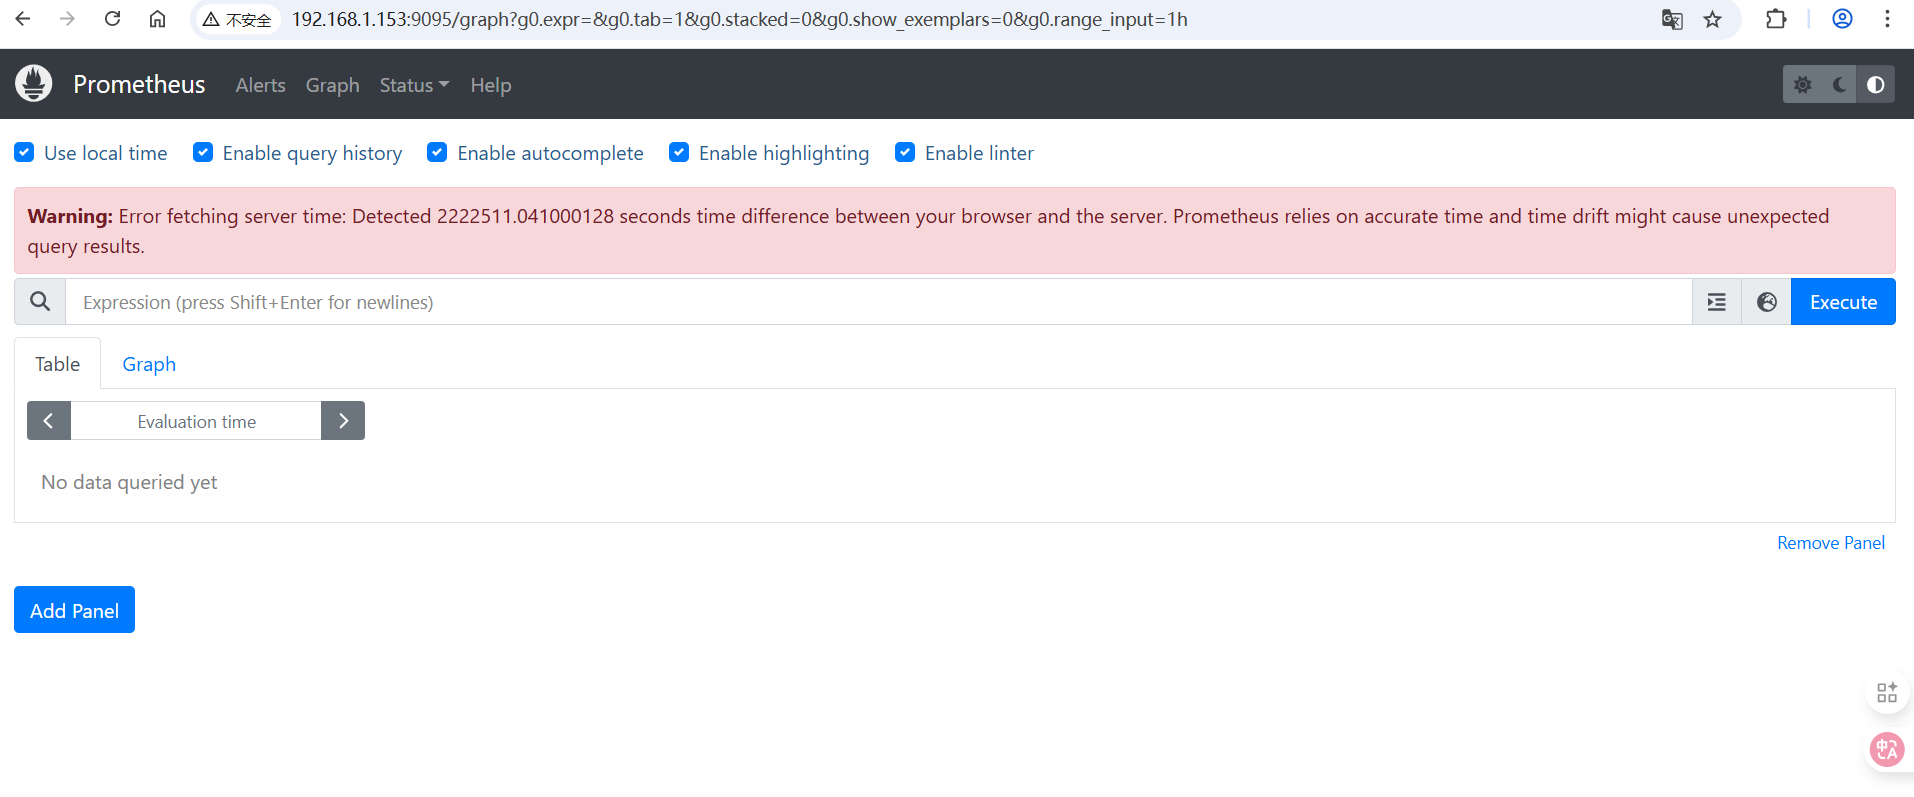Image resolution: width=1914 pixels, height=797 pixels.
Task: Click the pink translation extension icon
Action: click(x=1887, y=749)
